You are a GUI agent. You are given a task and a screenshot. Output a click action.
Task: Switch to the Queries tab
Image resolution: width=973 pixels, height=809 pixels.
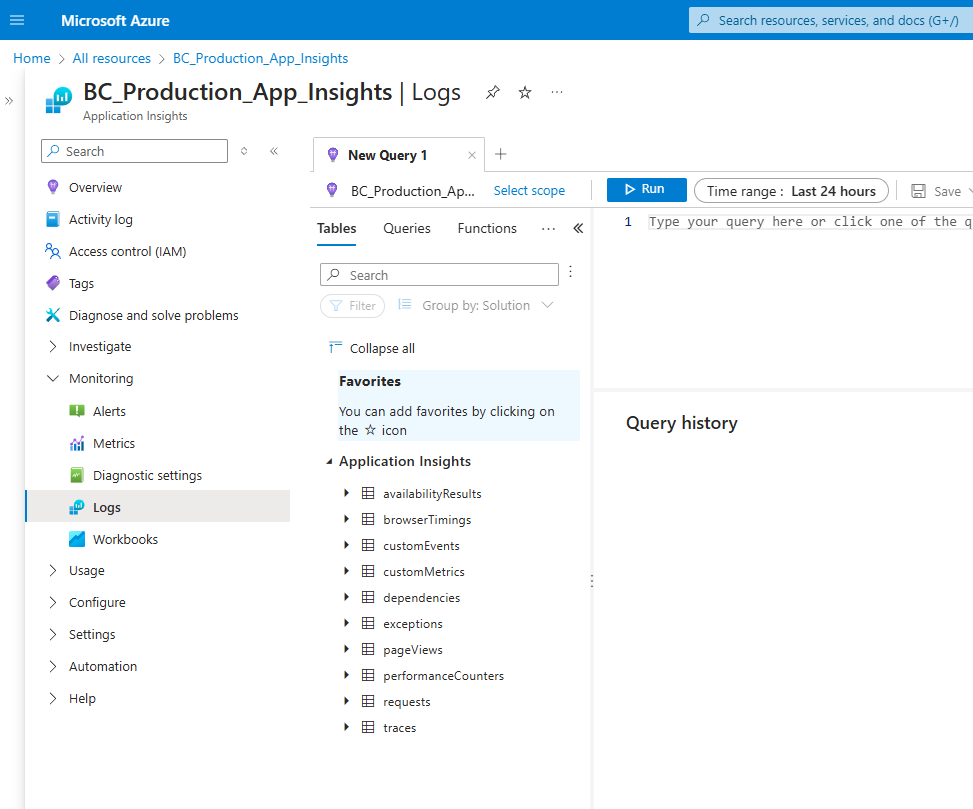tap(406, 228)
